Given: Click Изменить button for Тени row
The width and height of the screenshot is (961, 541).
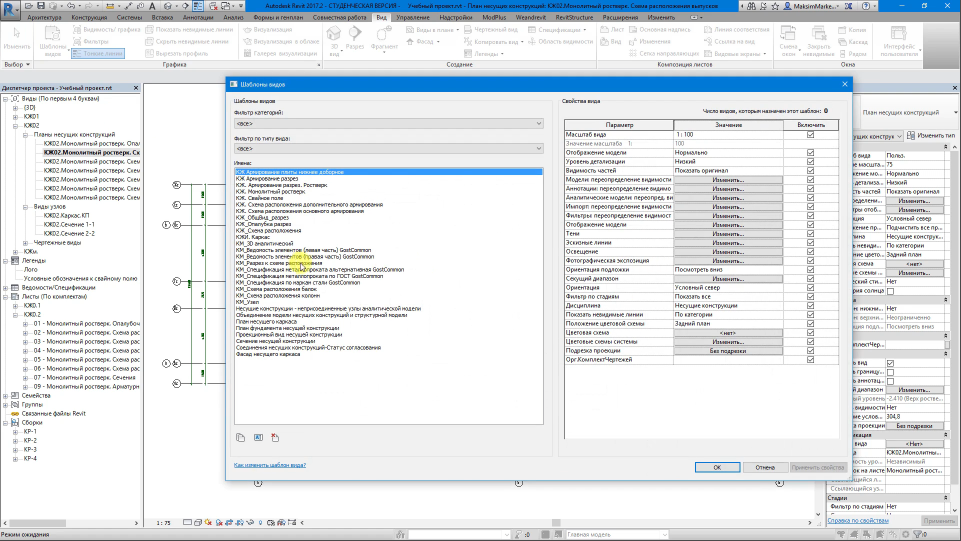Looking at the screenshot, I should coord(728,233).
